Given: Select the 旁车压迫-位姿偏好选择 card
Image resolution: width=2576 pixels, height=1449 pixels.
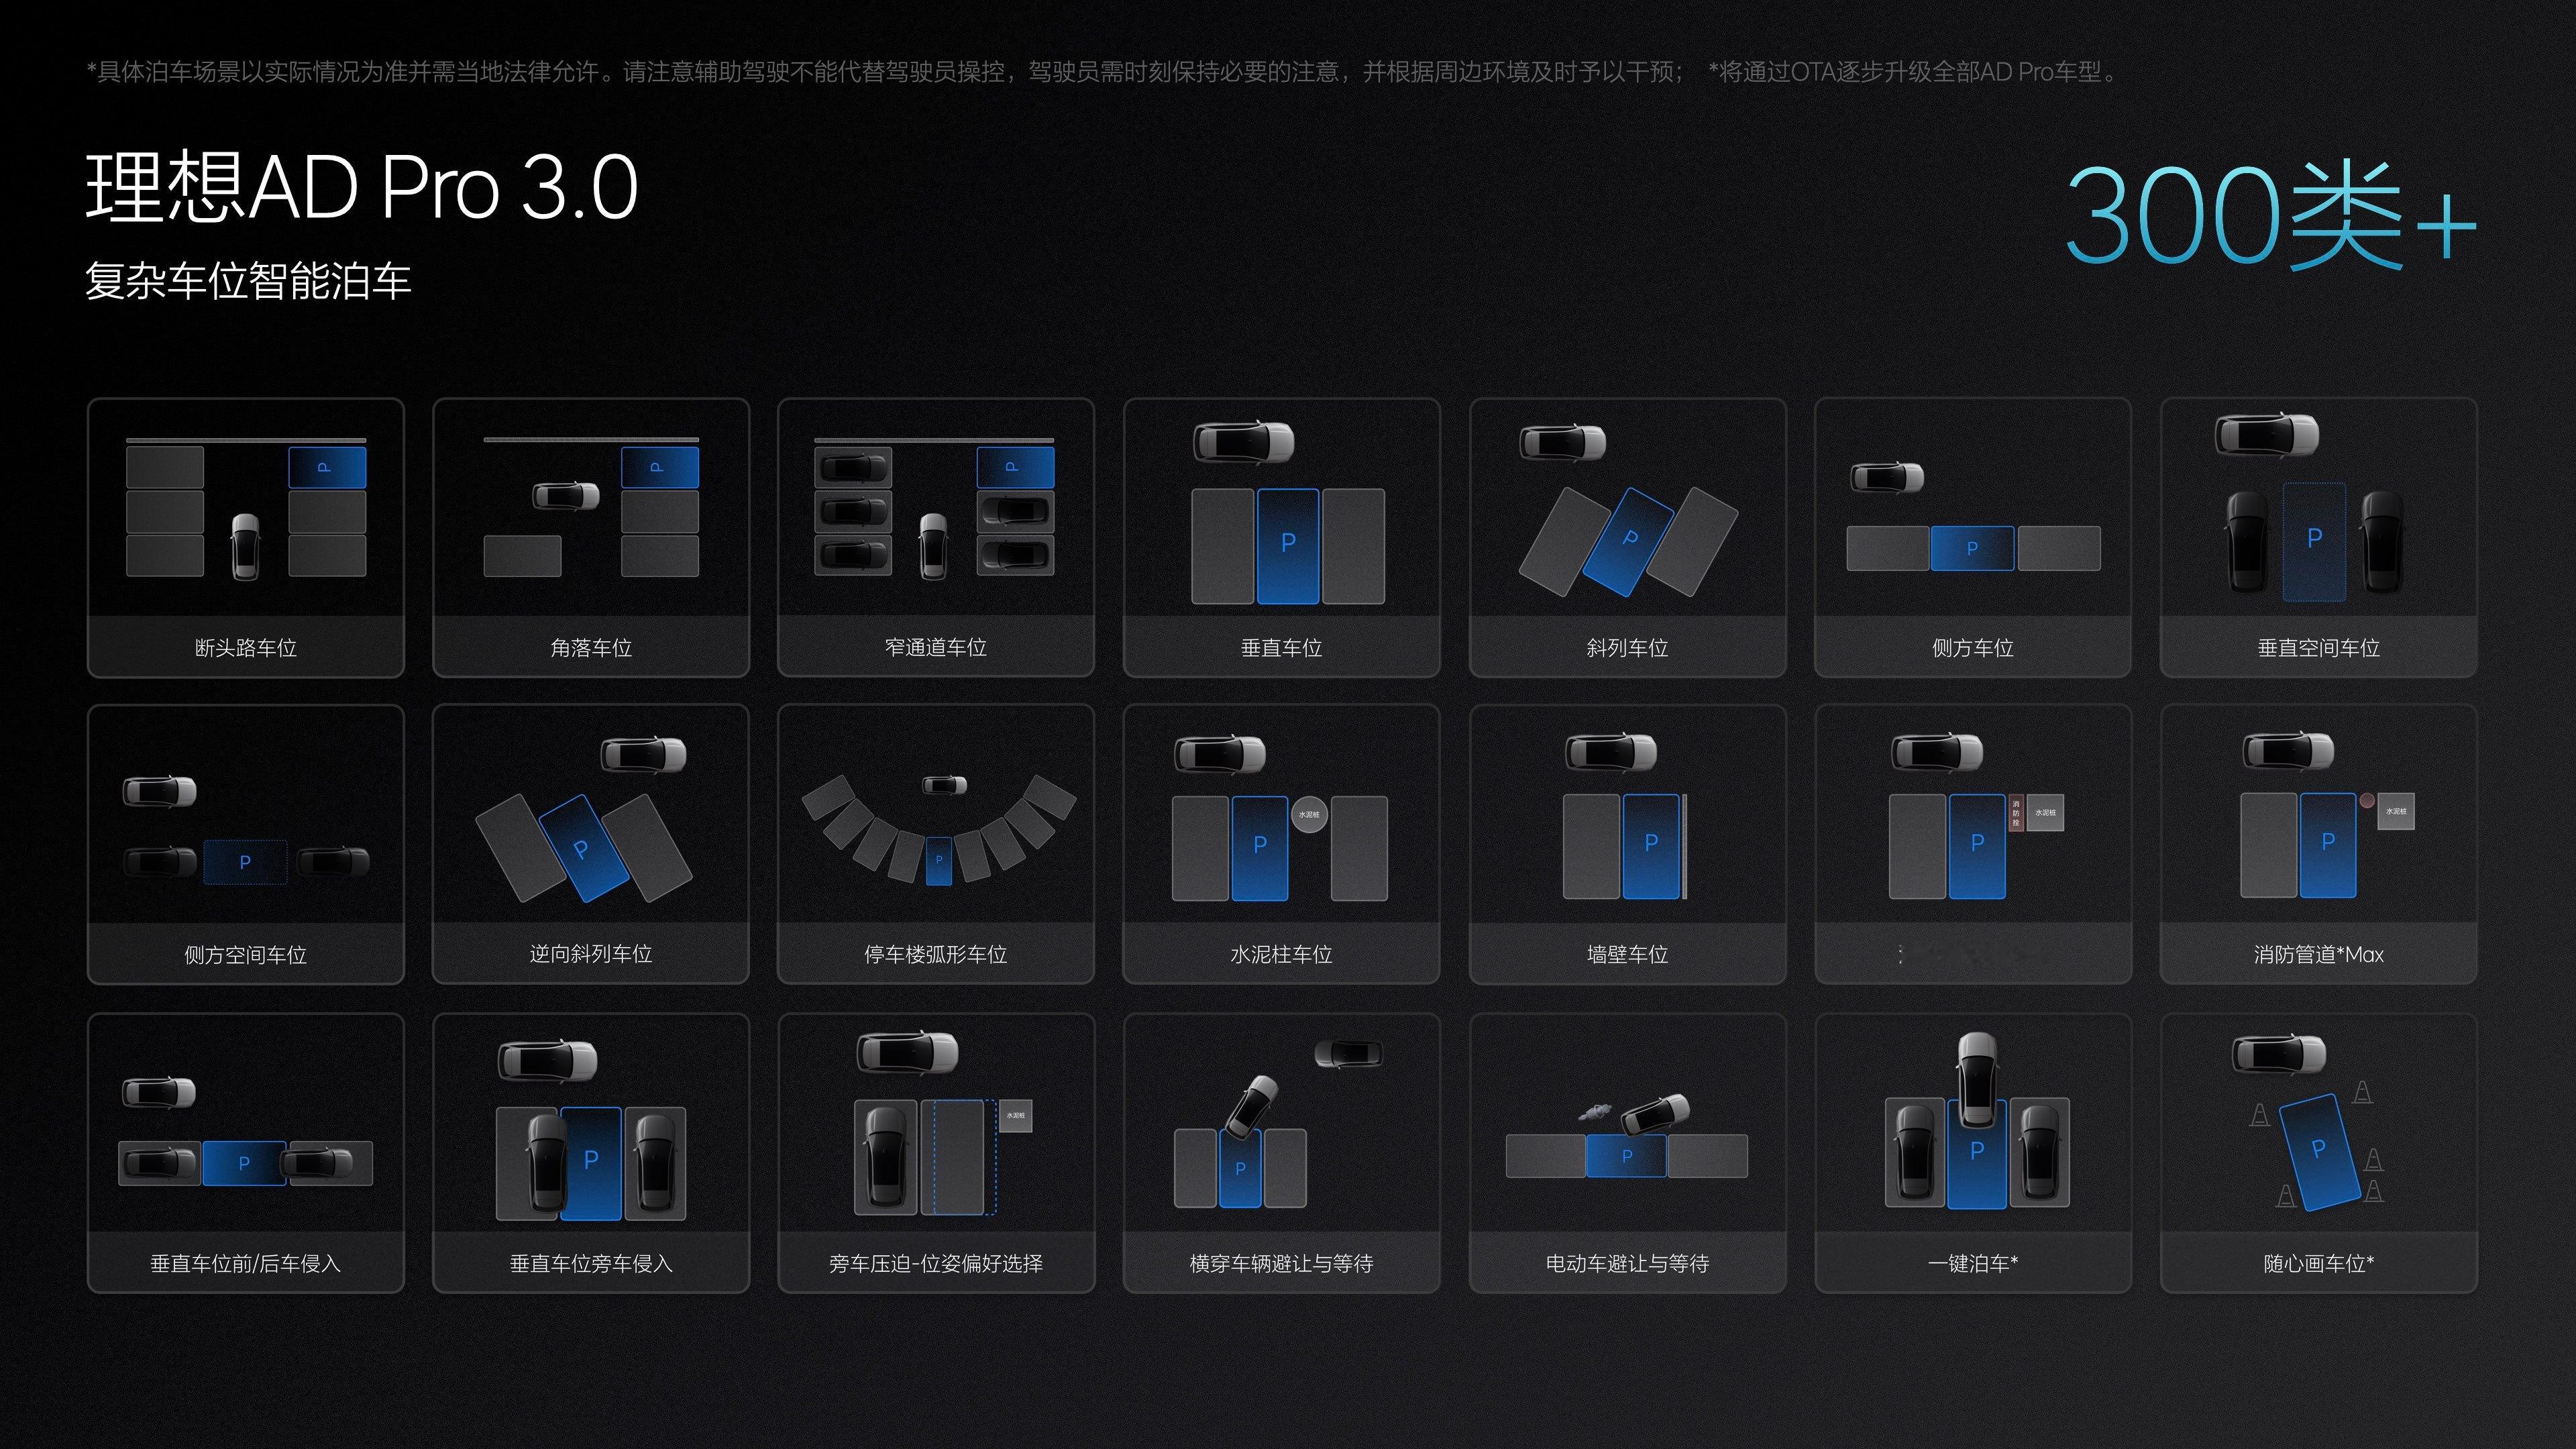Looking at the screenshot, I should click(936, 1153).
